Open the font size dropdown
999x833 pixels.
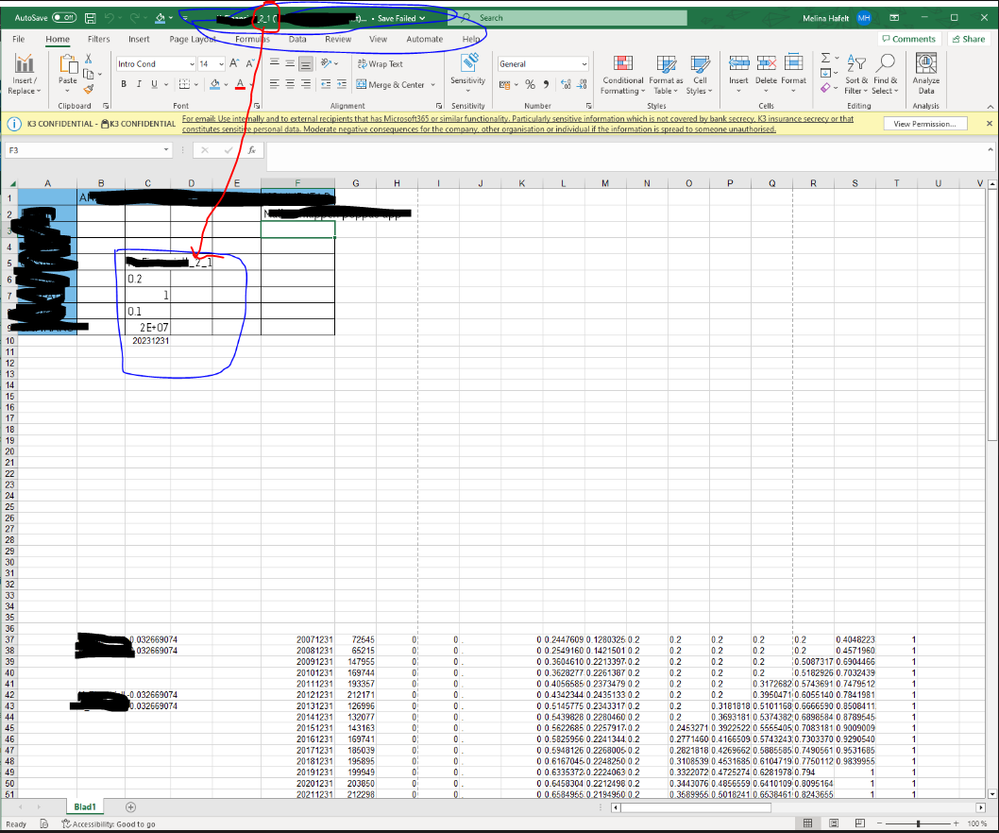point(221,64)
